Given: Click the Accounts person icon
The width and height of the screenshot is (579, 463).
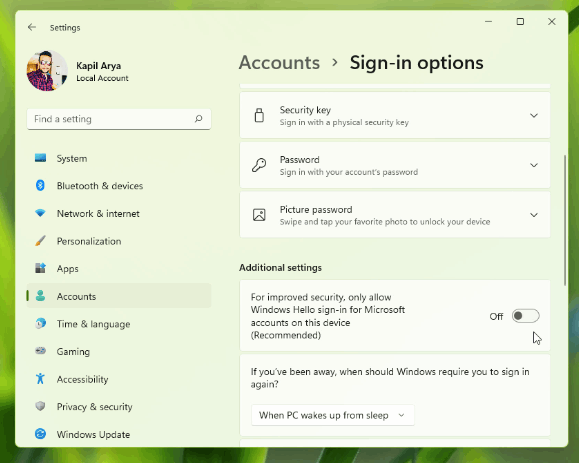Looking at the screenshot, I should click(x=40, y=295).
